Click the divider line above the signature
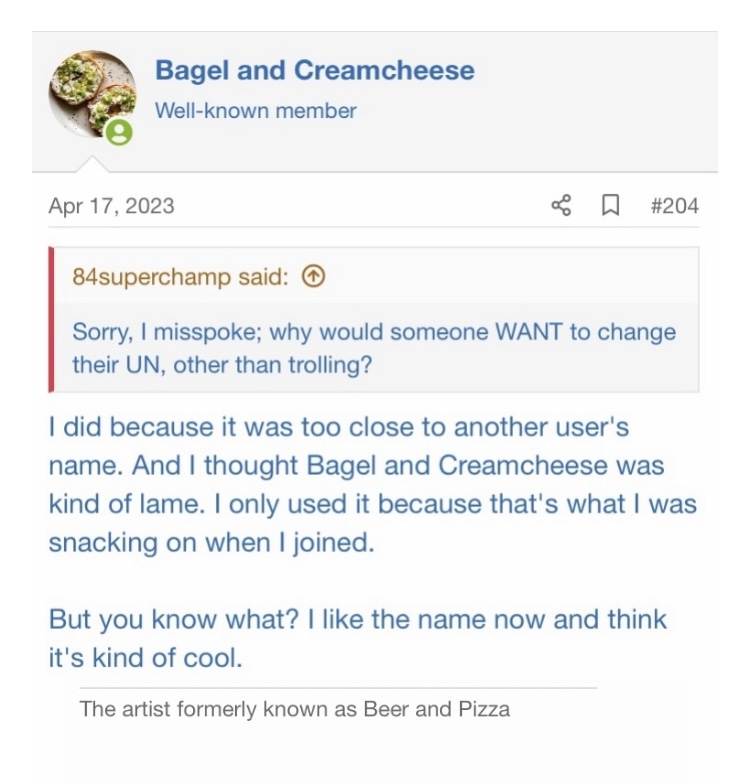Image resolution: width=750 pixels, height=783 pixels. point(338,688)
